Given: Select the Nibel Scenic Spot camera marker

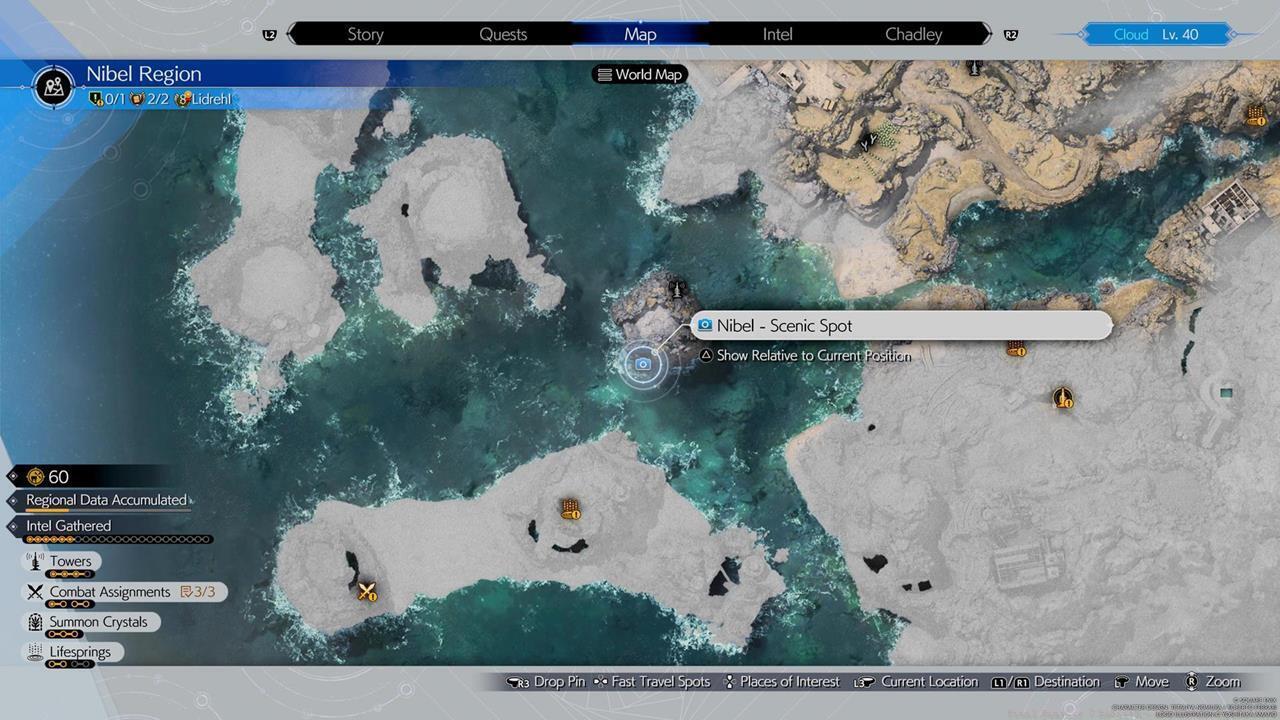Looking at the screenshot, I should click(x=643, y=365).
